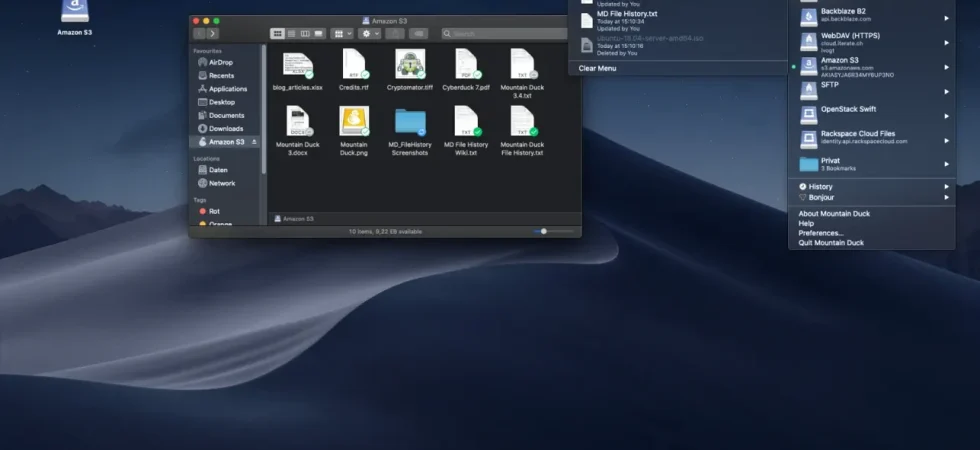Expand the Rackspace Cloud Files submenu arrow
The height and width of the screenshot is (450, 980).
(946, 141)
